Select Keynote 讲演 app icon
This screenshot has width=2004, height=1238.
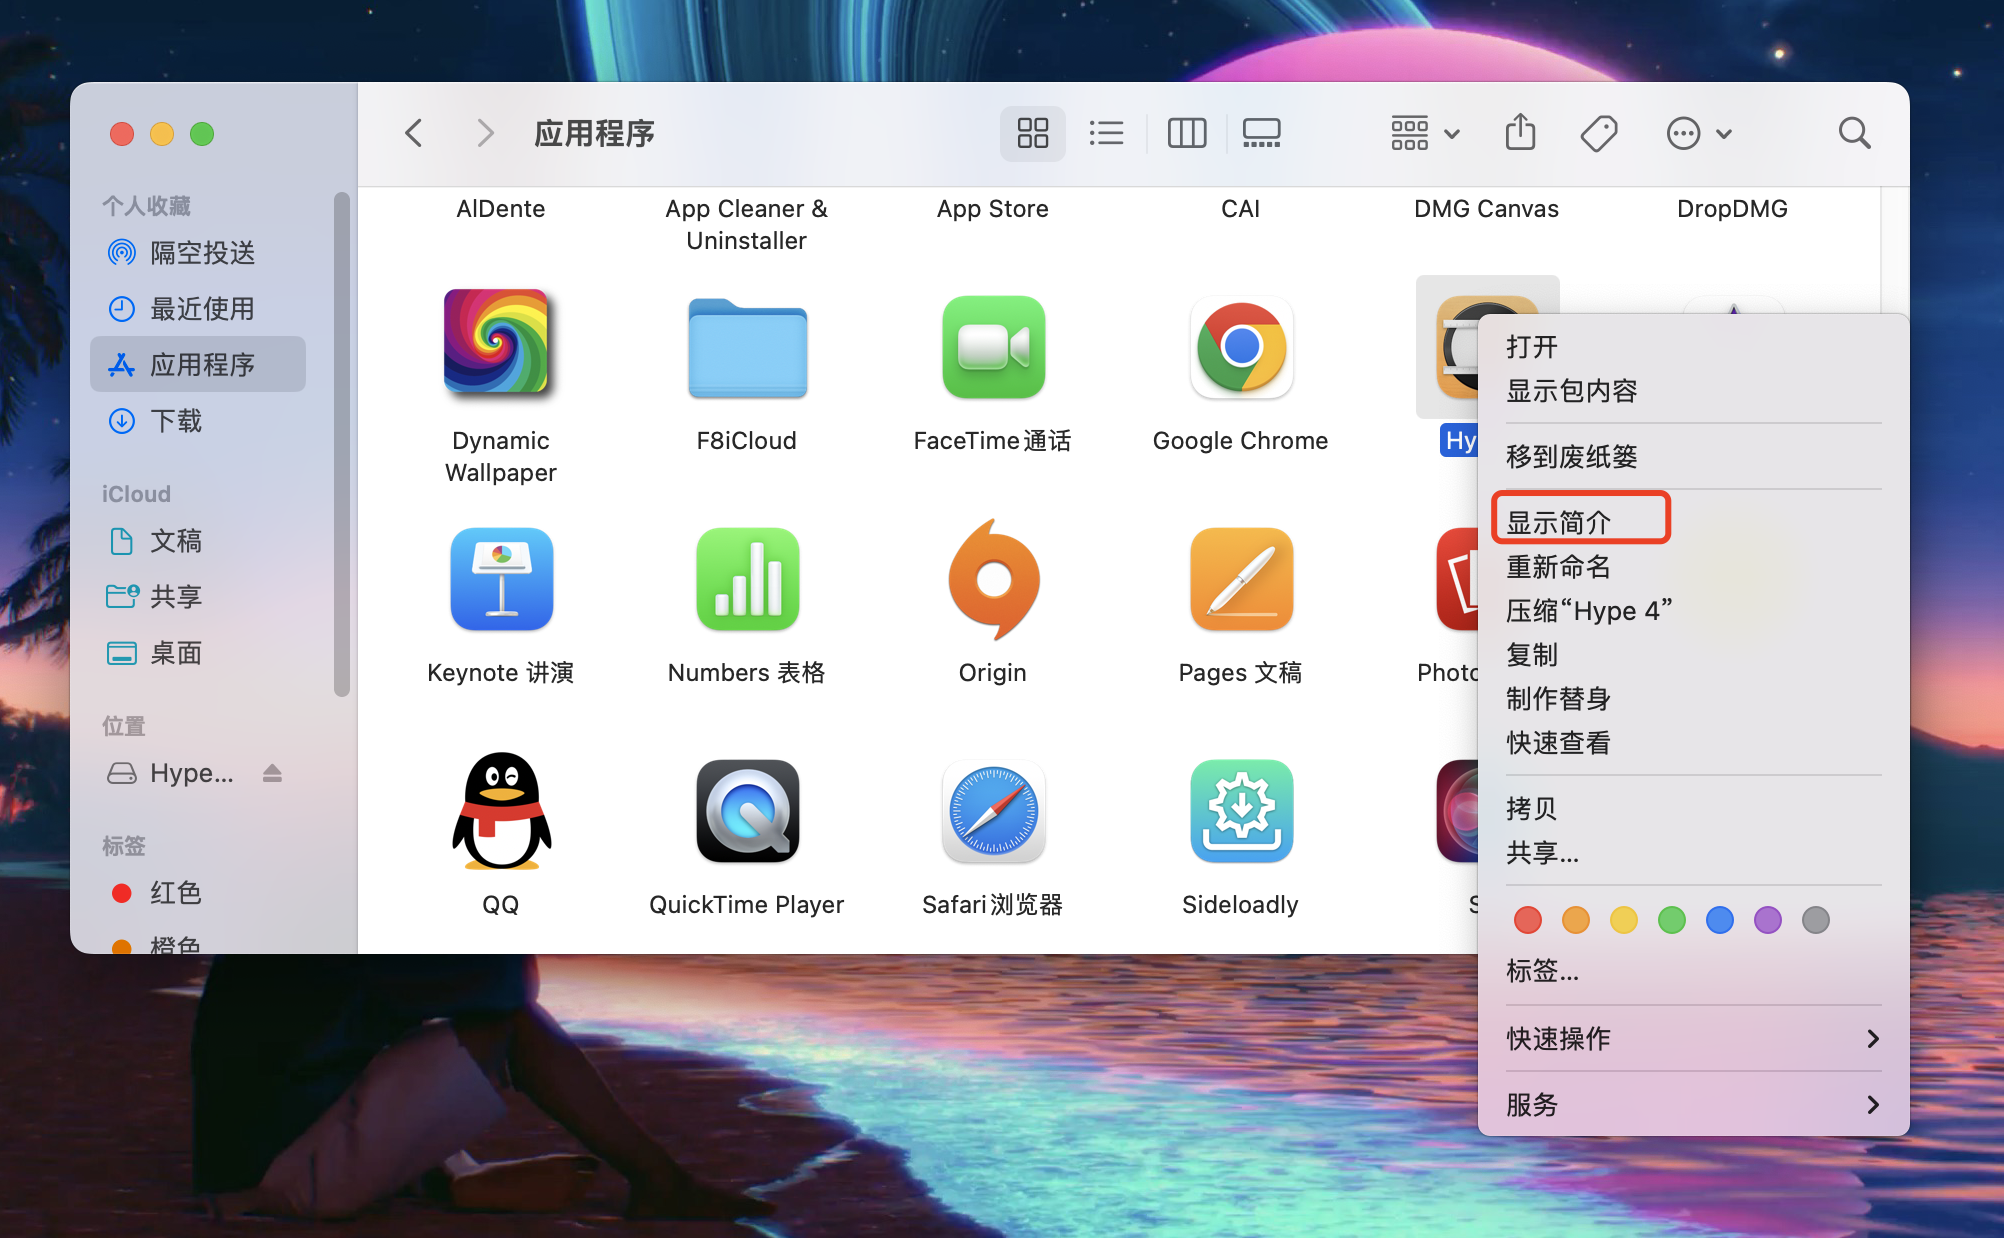tap(501, 579)
